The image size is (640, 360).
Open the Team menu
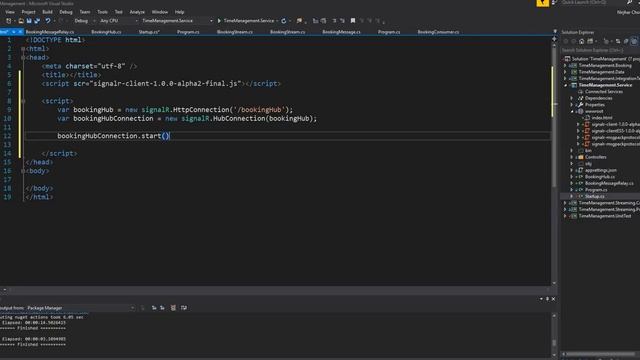[84, 12]
